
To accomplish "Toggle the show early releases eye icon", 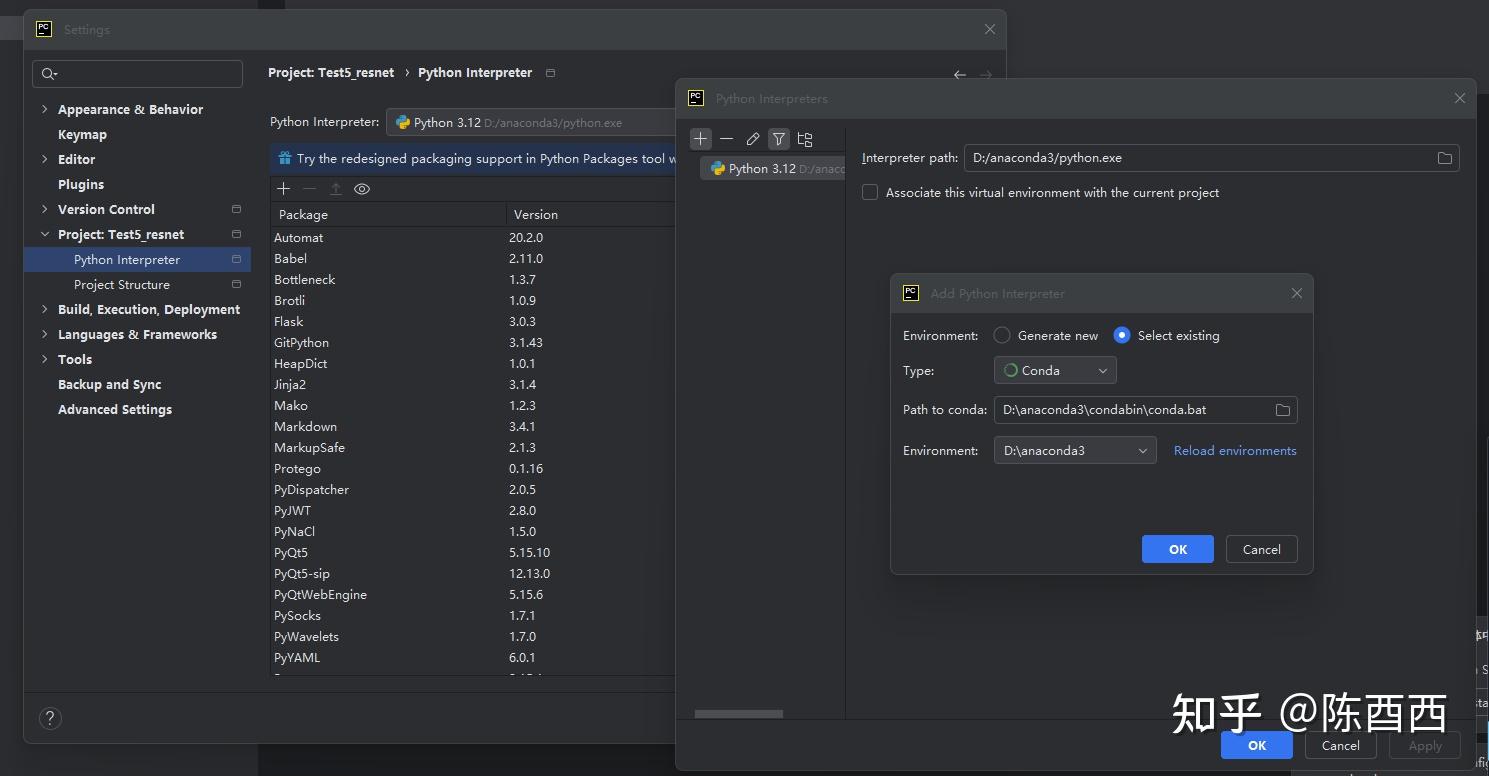I will (x=362, y=189).
